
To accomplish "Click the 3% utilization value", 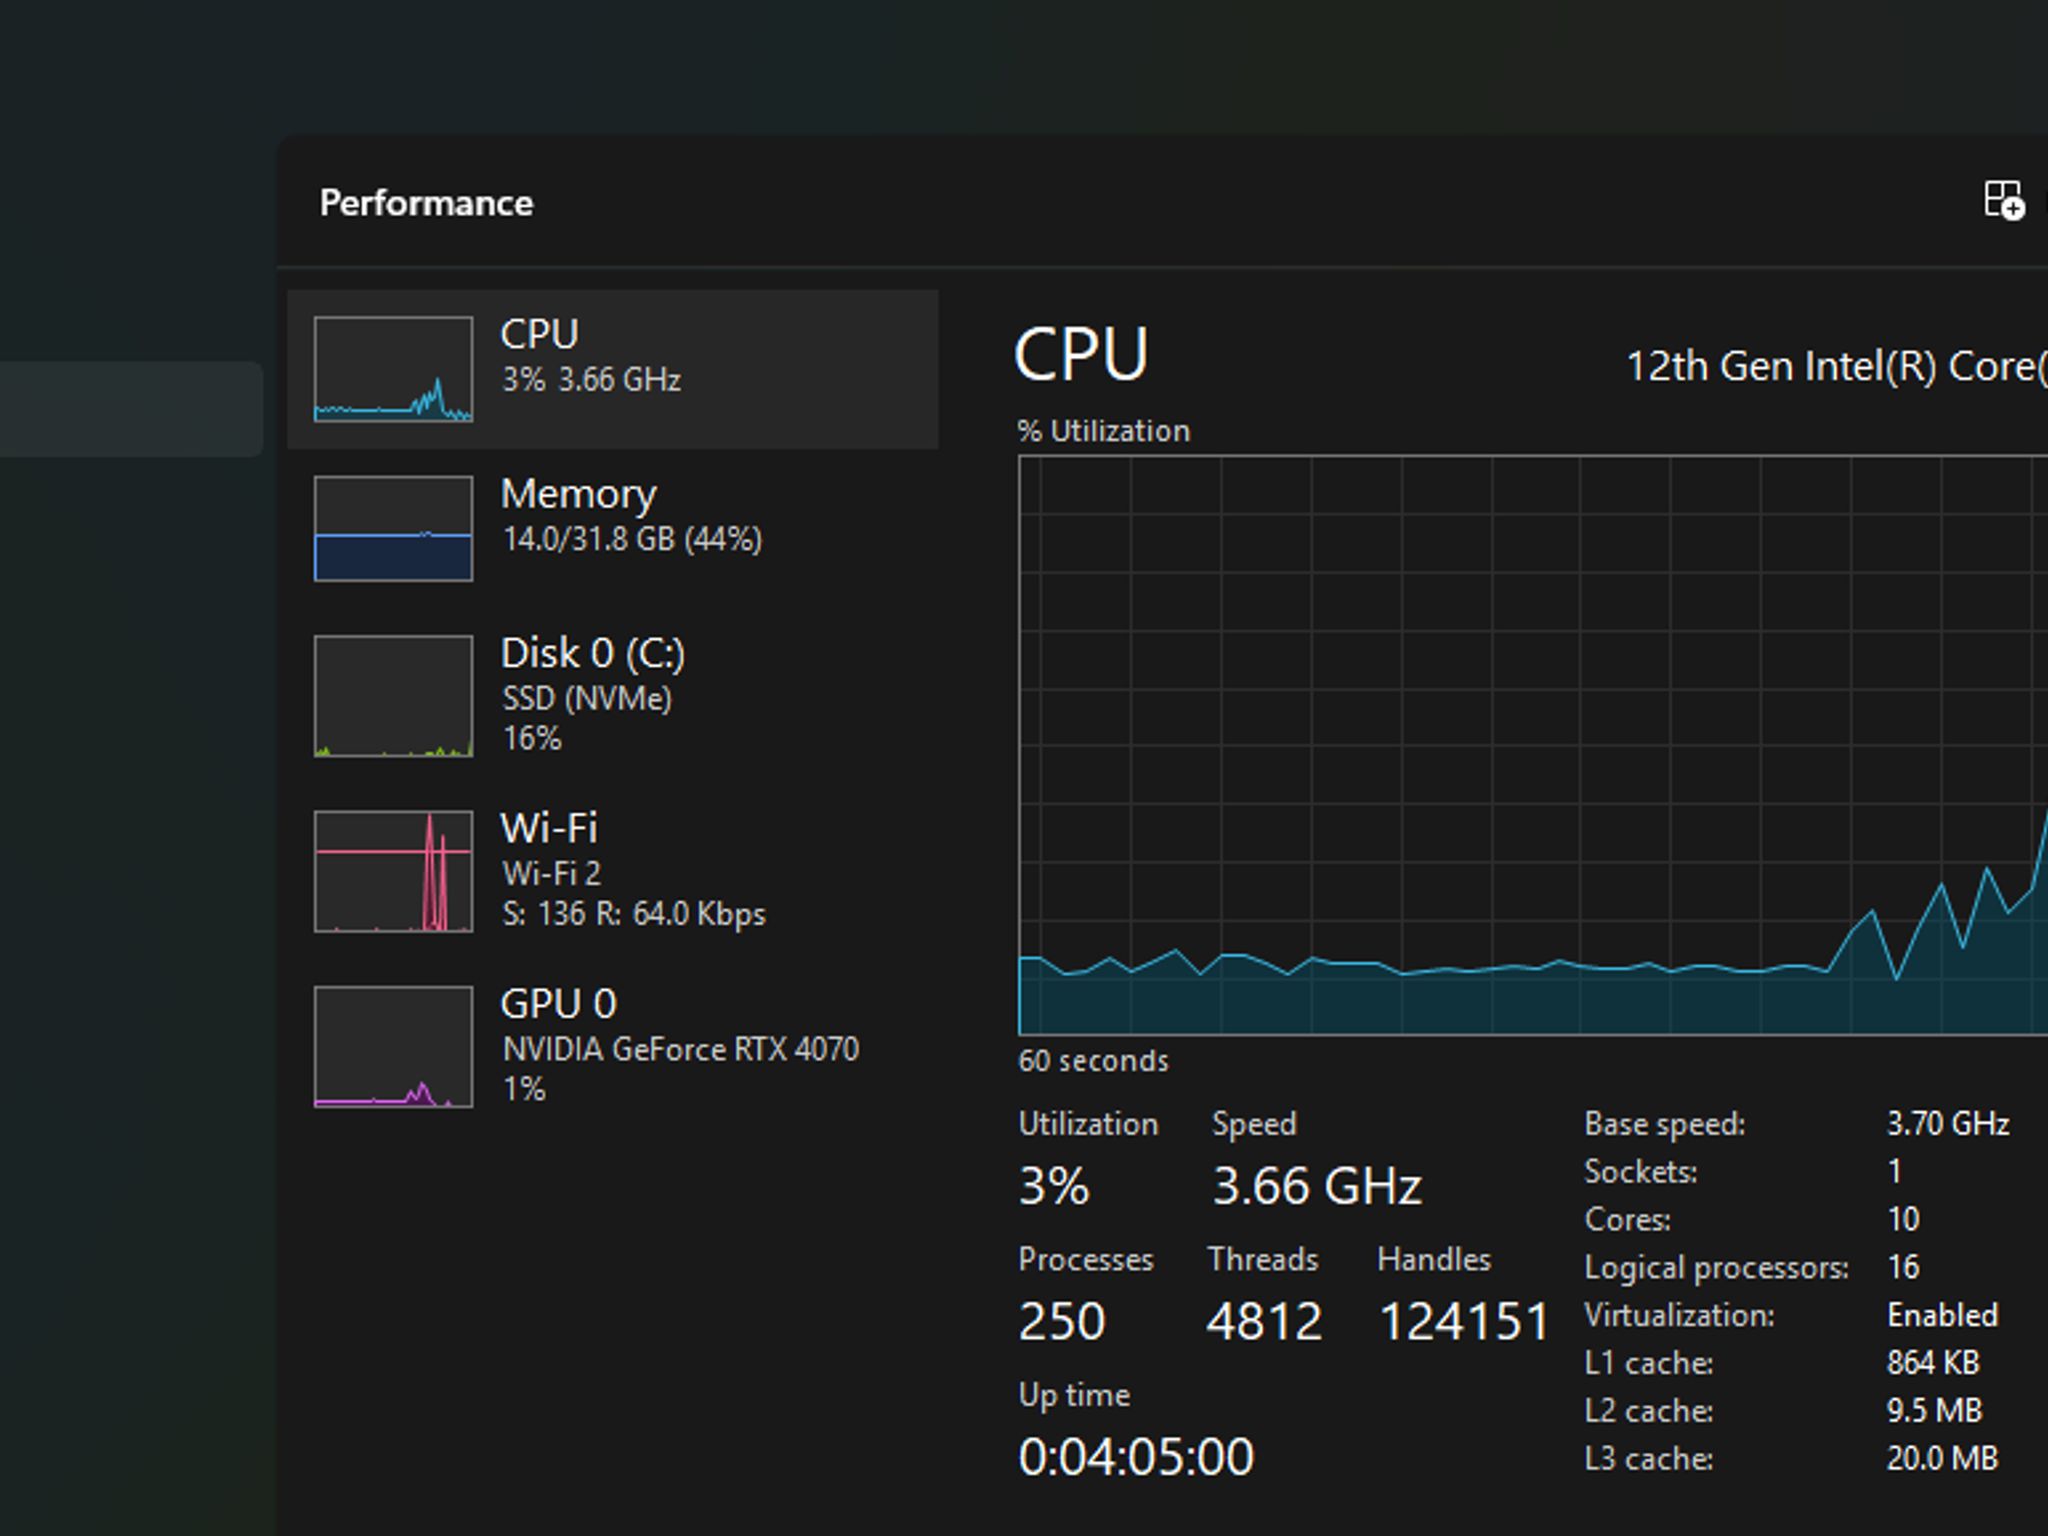I will [x=1054, y=1186].
